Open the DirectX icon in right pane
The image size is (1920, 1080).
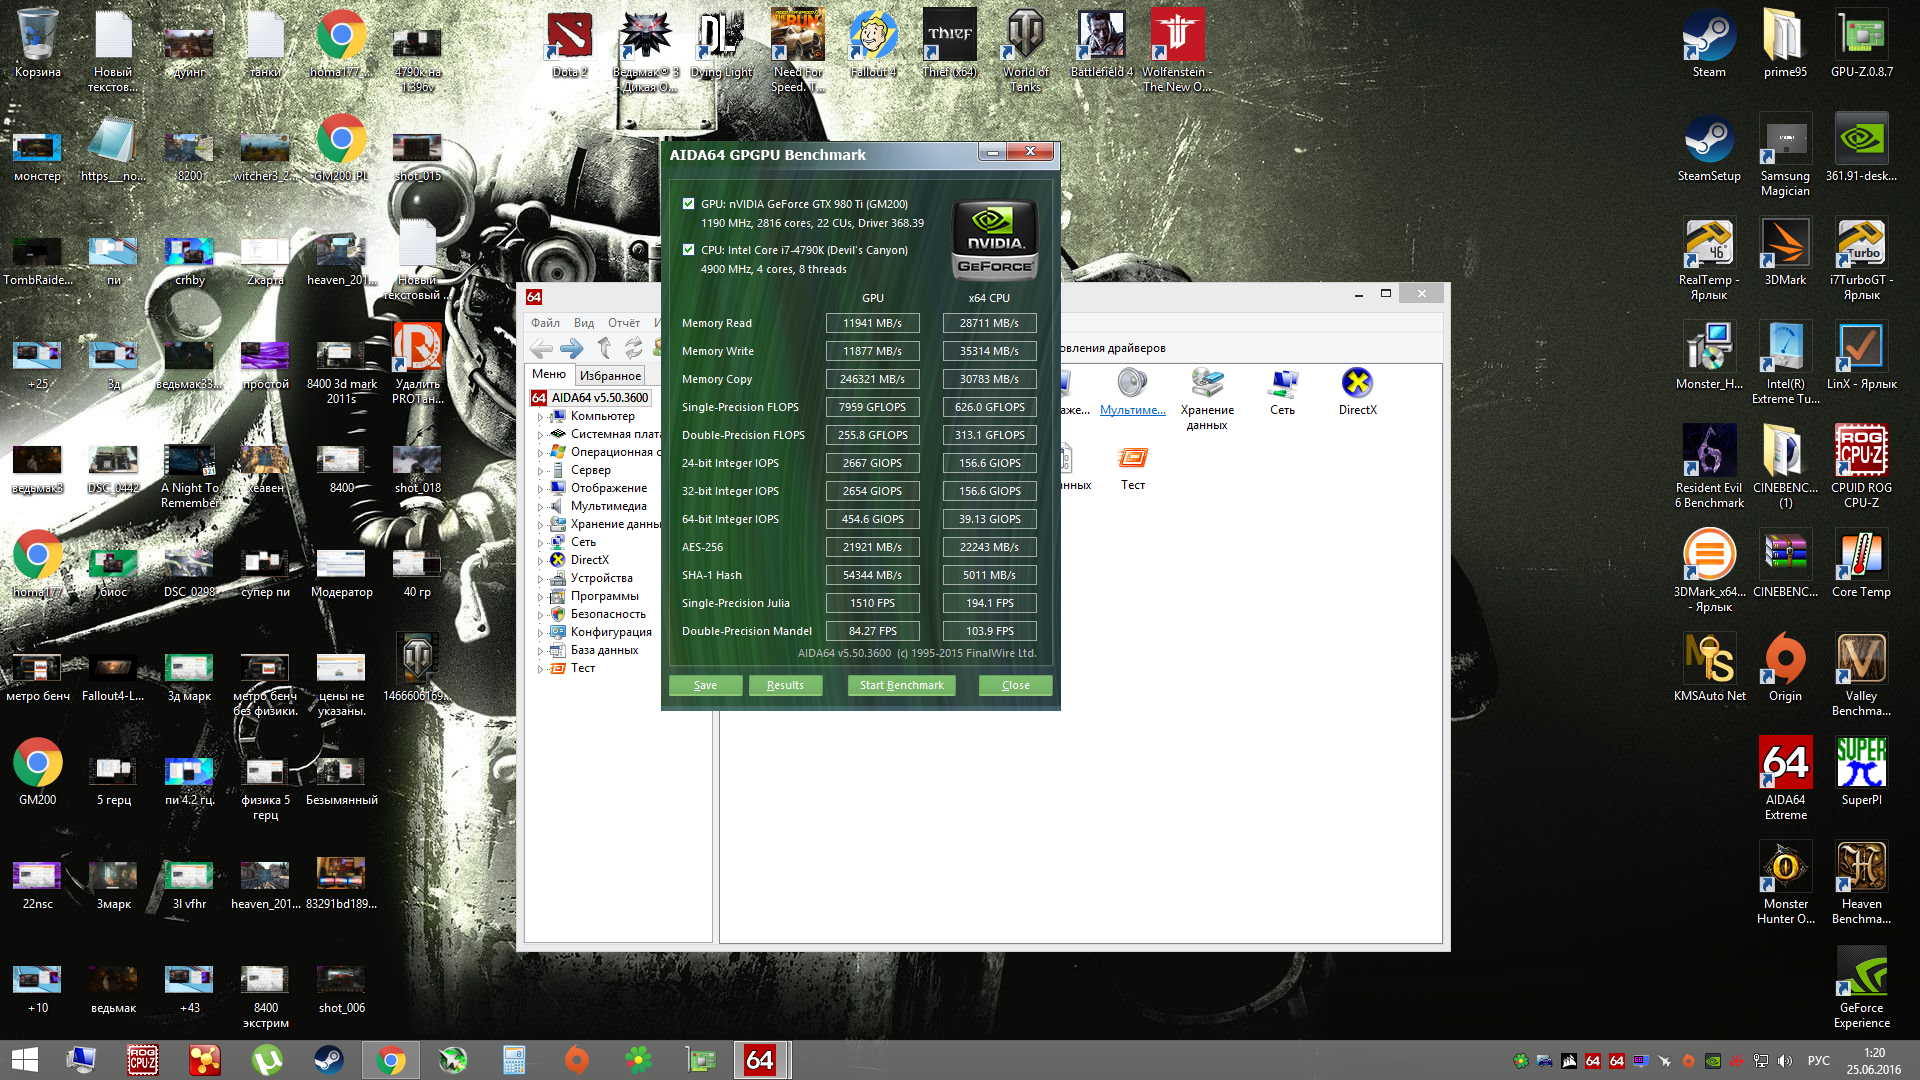coord(1357,384)
